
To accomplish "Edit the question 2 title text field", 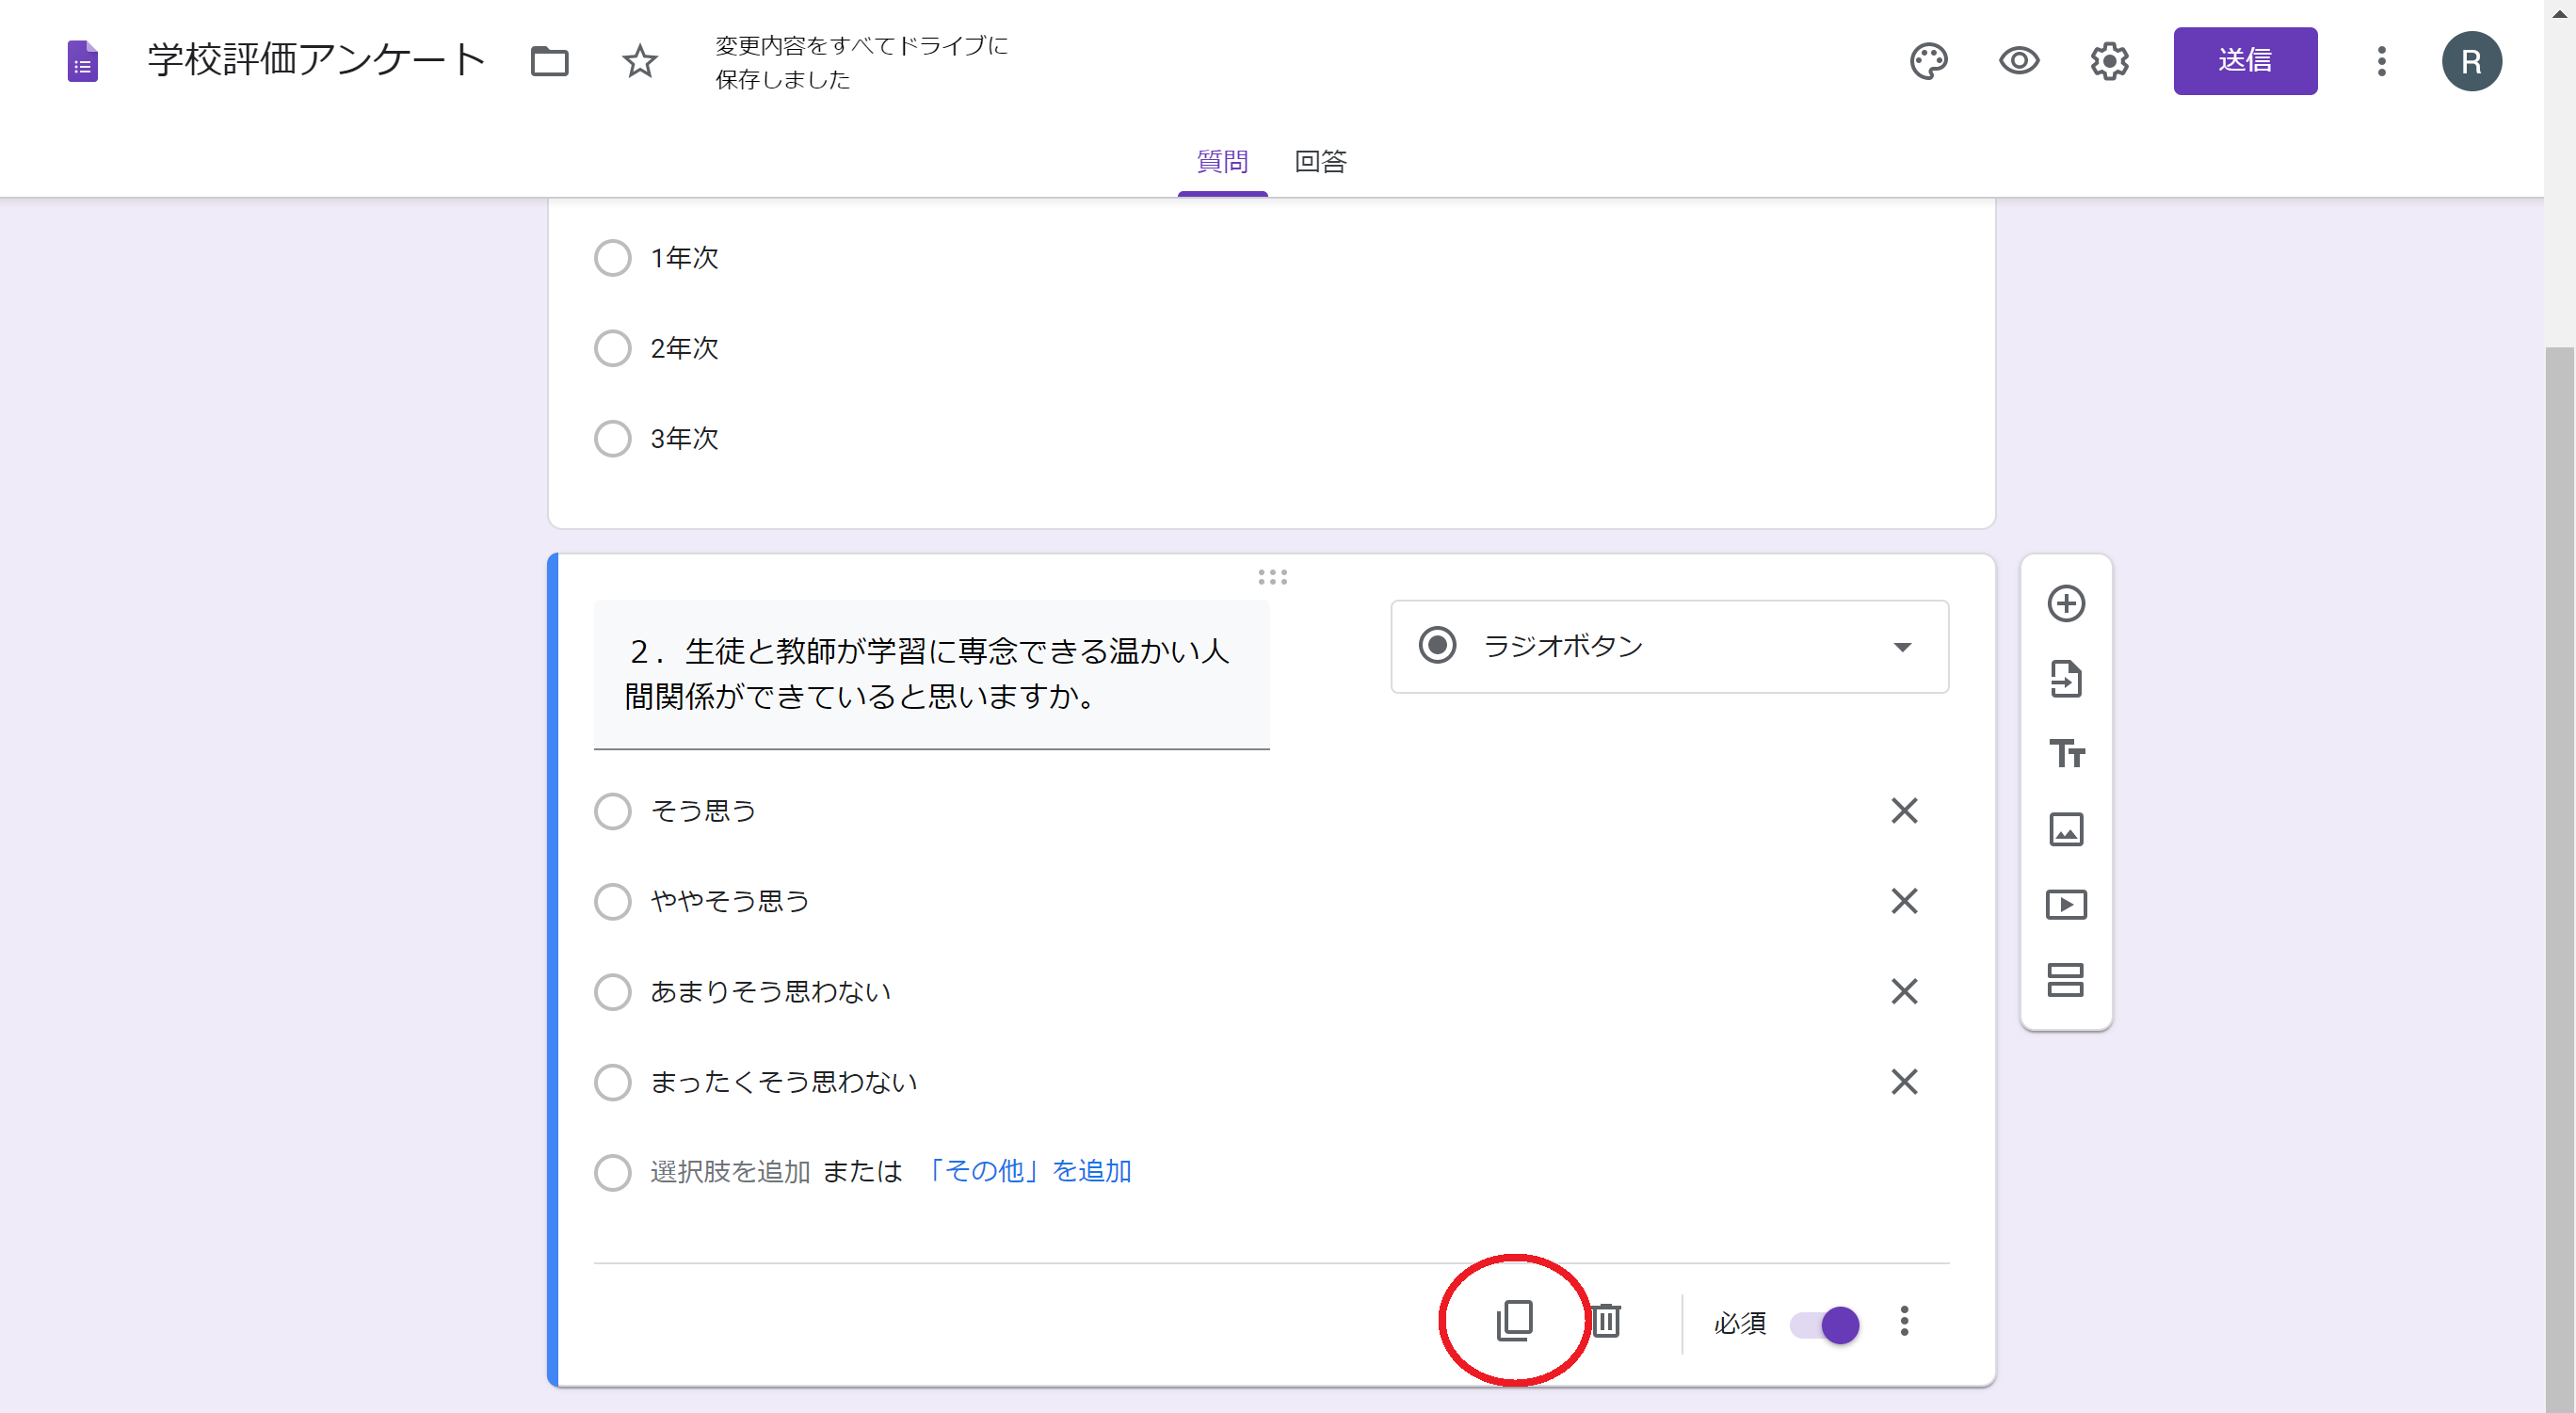I will [x=931, y=674].
